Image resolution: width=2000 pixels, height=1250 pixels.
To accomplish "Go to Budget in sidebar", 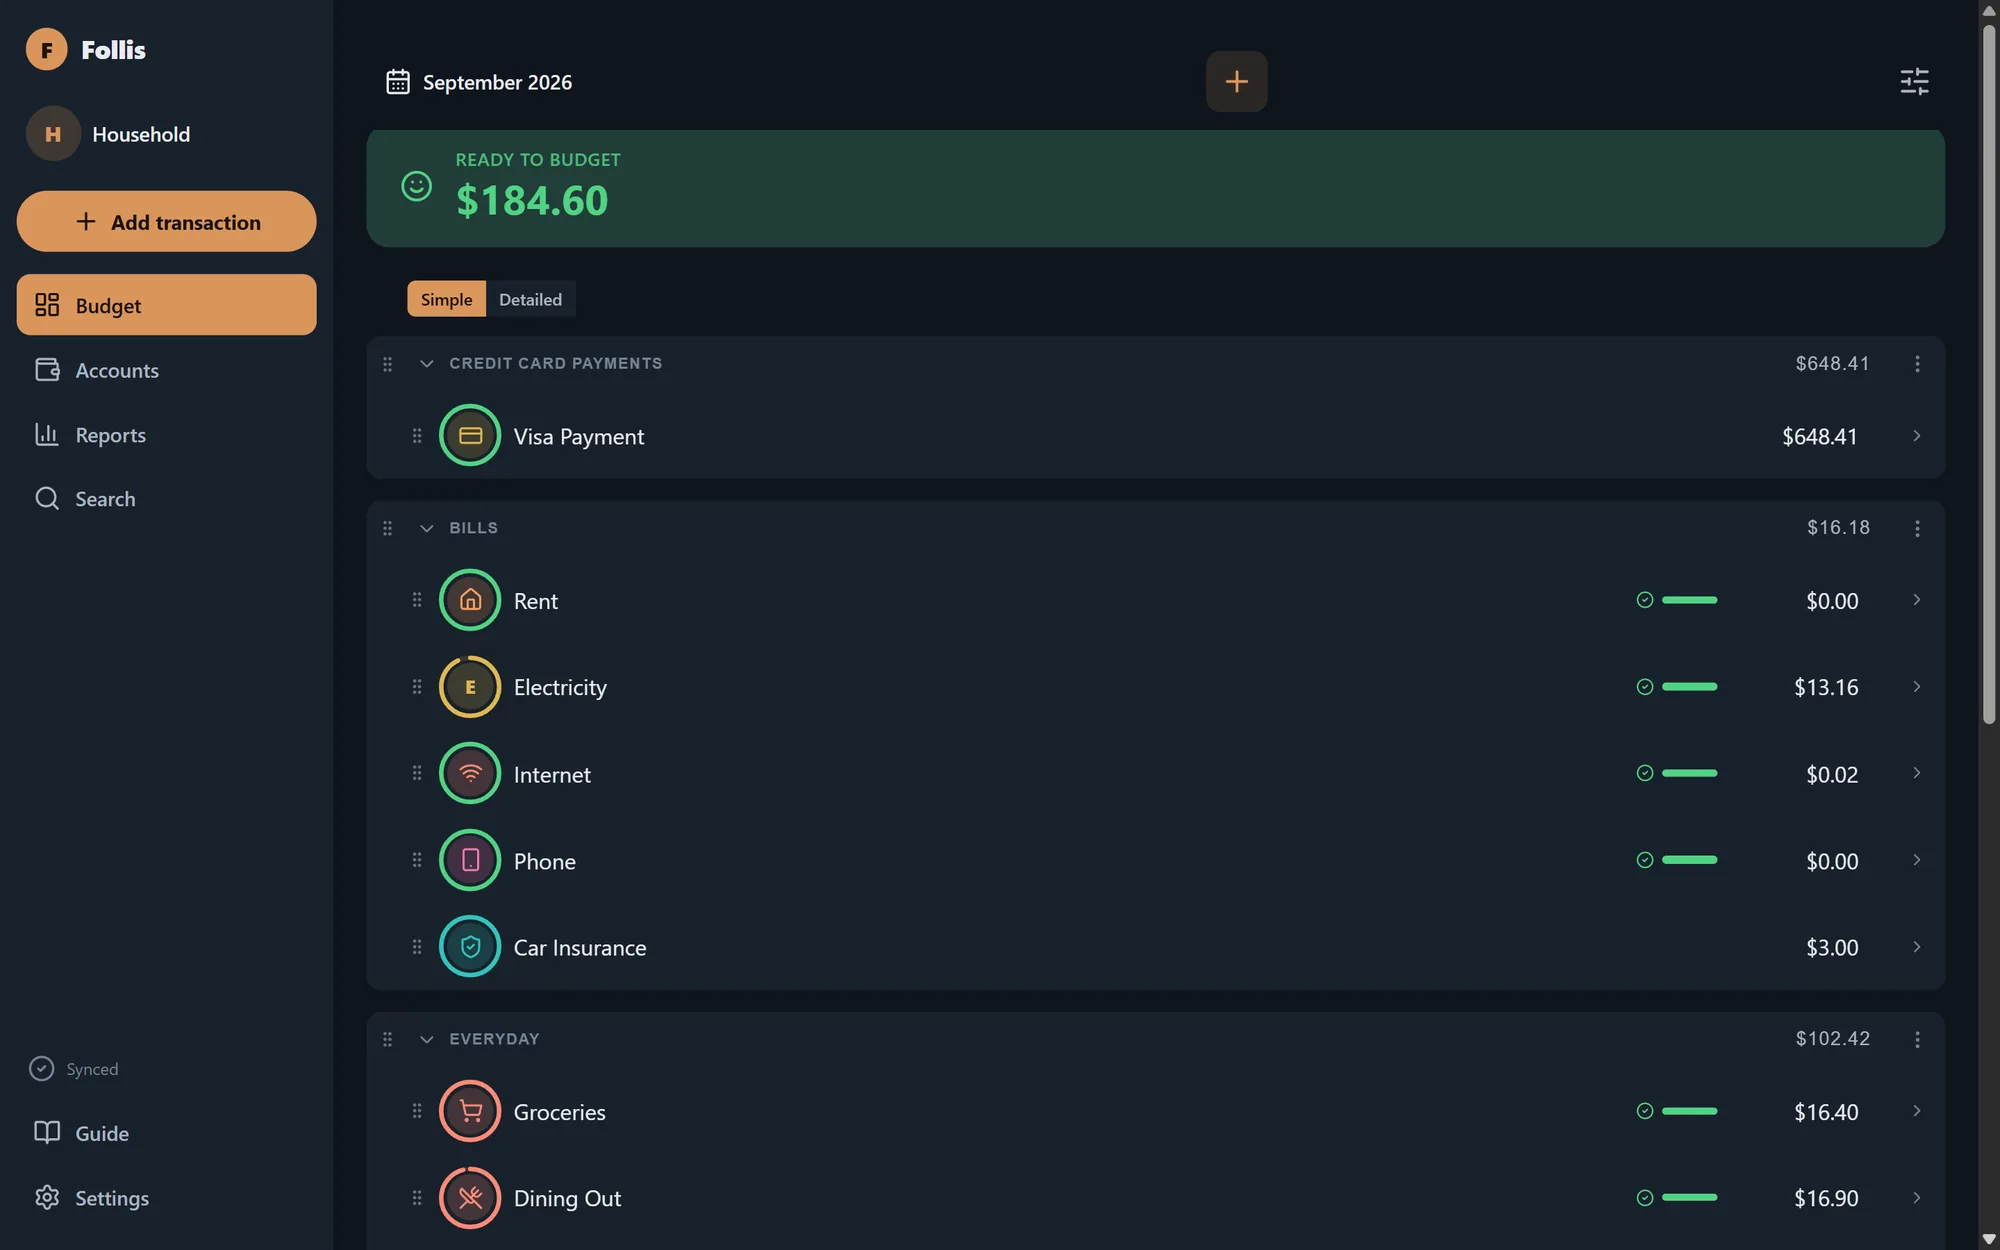I will (166, 305).
